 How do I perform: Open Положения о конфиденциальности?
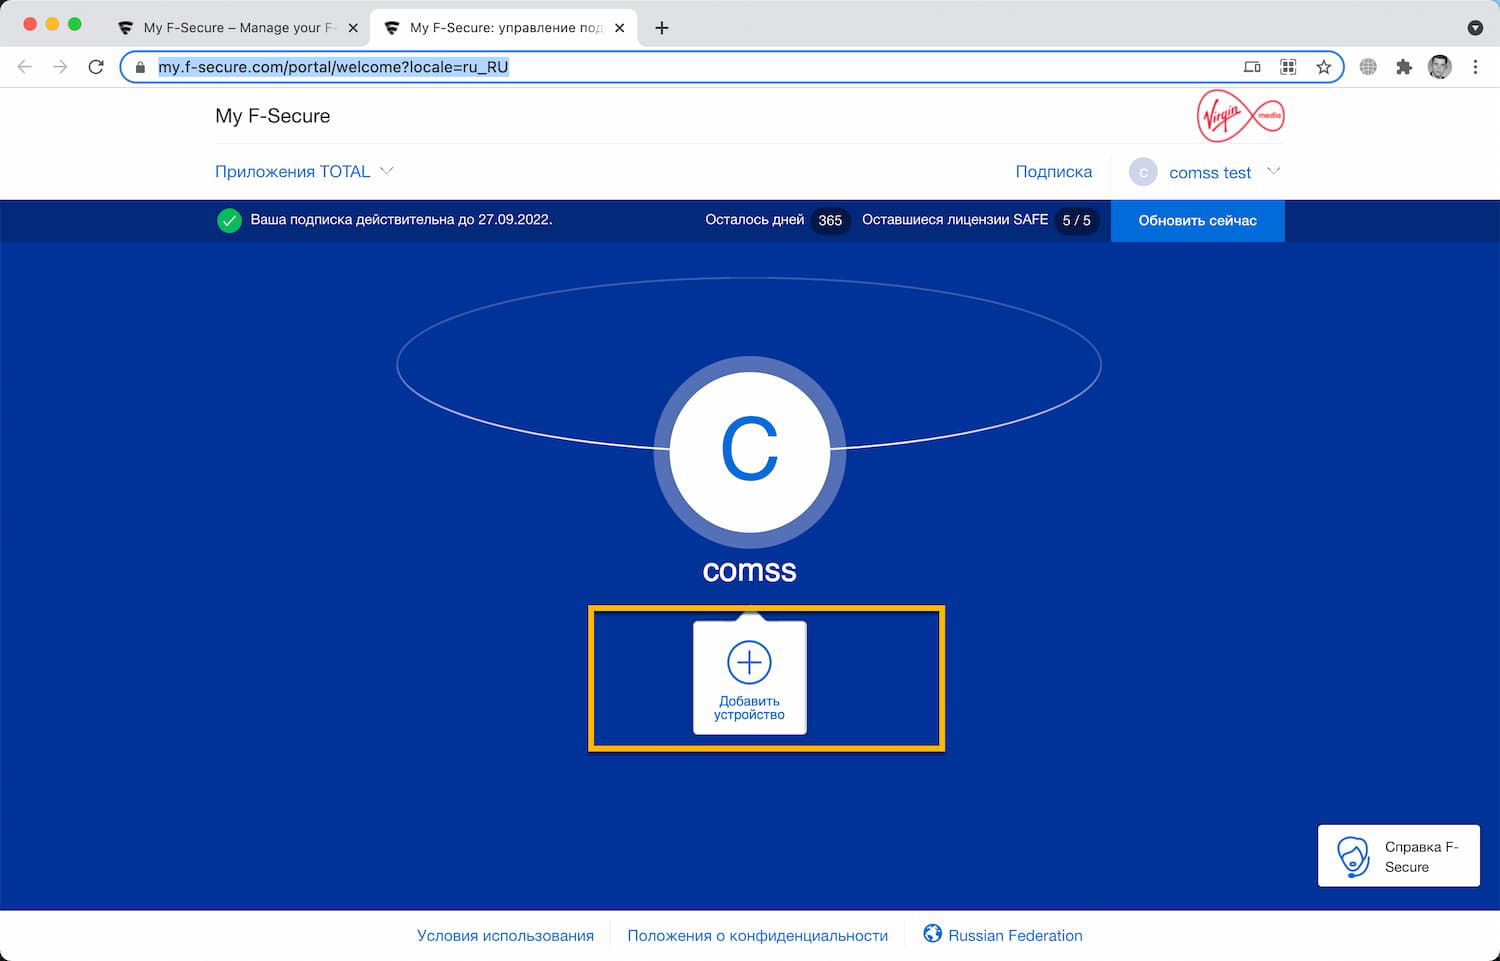(758, 935)
